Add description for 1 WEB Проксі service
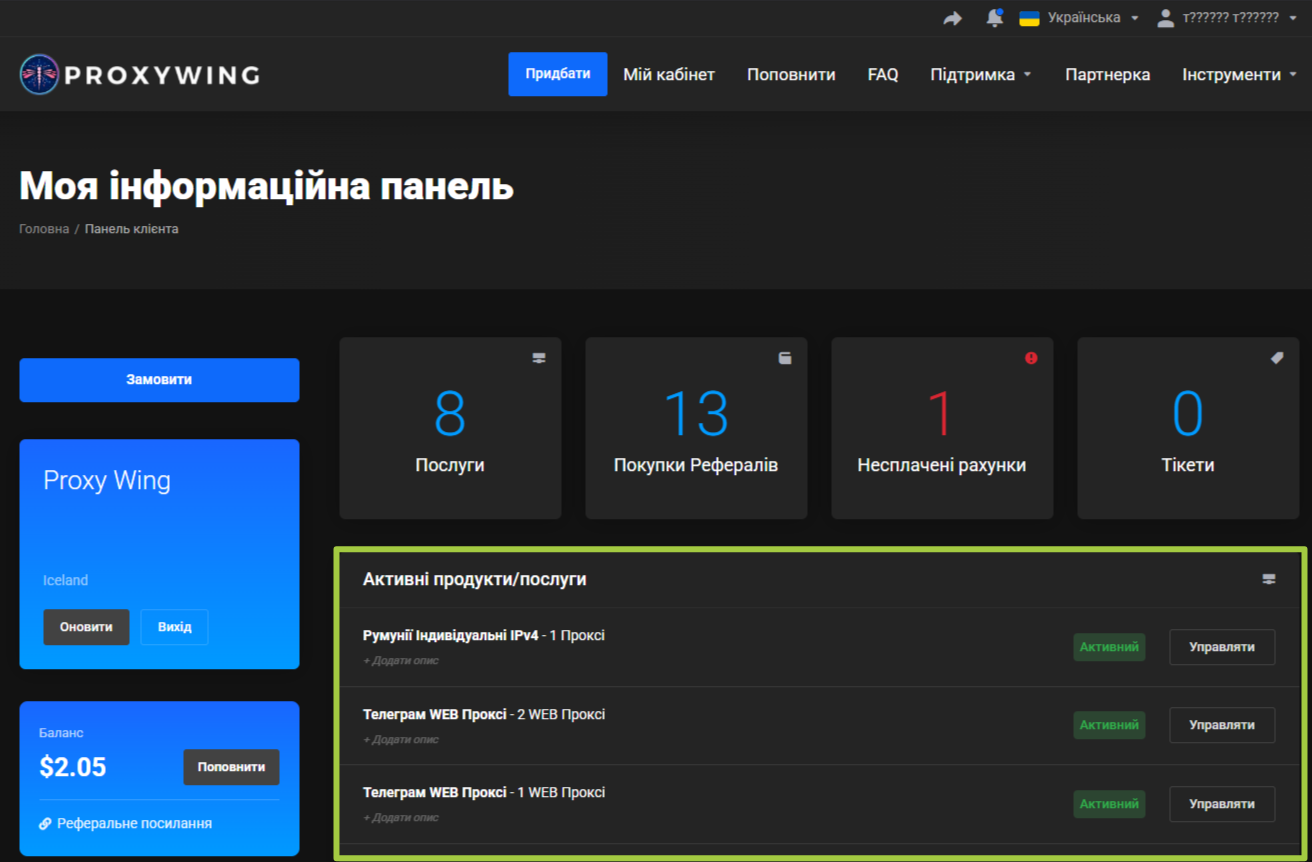The image size is (1312, 862). pyautogui.click(x=400, y=818)
